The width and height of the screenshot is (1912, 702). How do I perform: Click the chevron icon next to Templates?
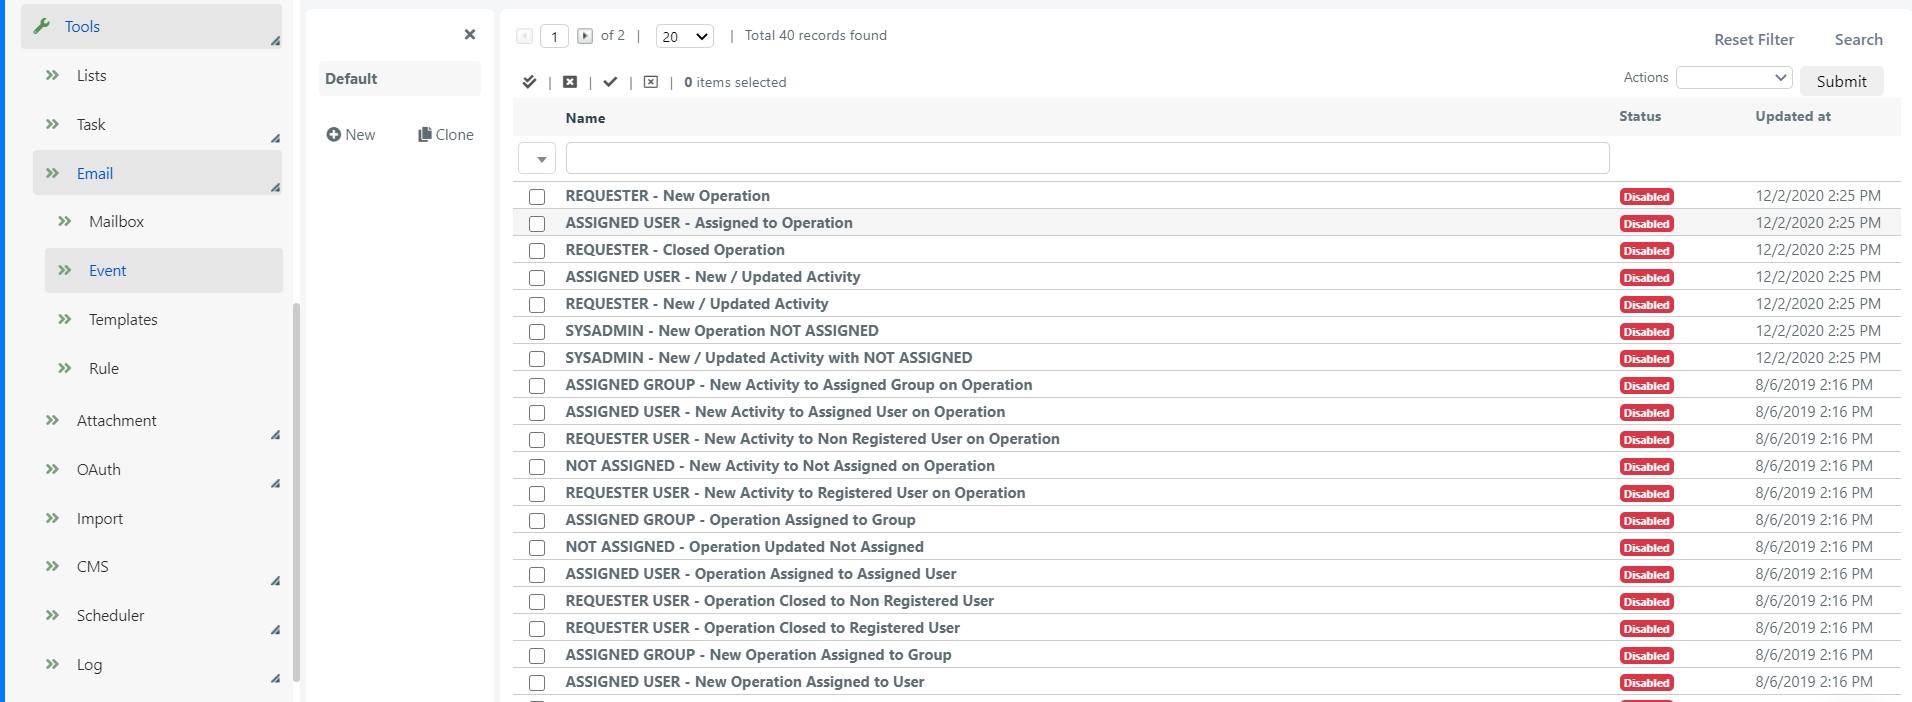[x=65, y=319]
